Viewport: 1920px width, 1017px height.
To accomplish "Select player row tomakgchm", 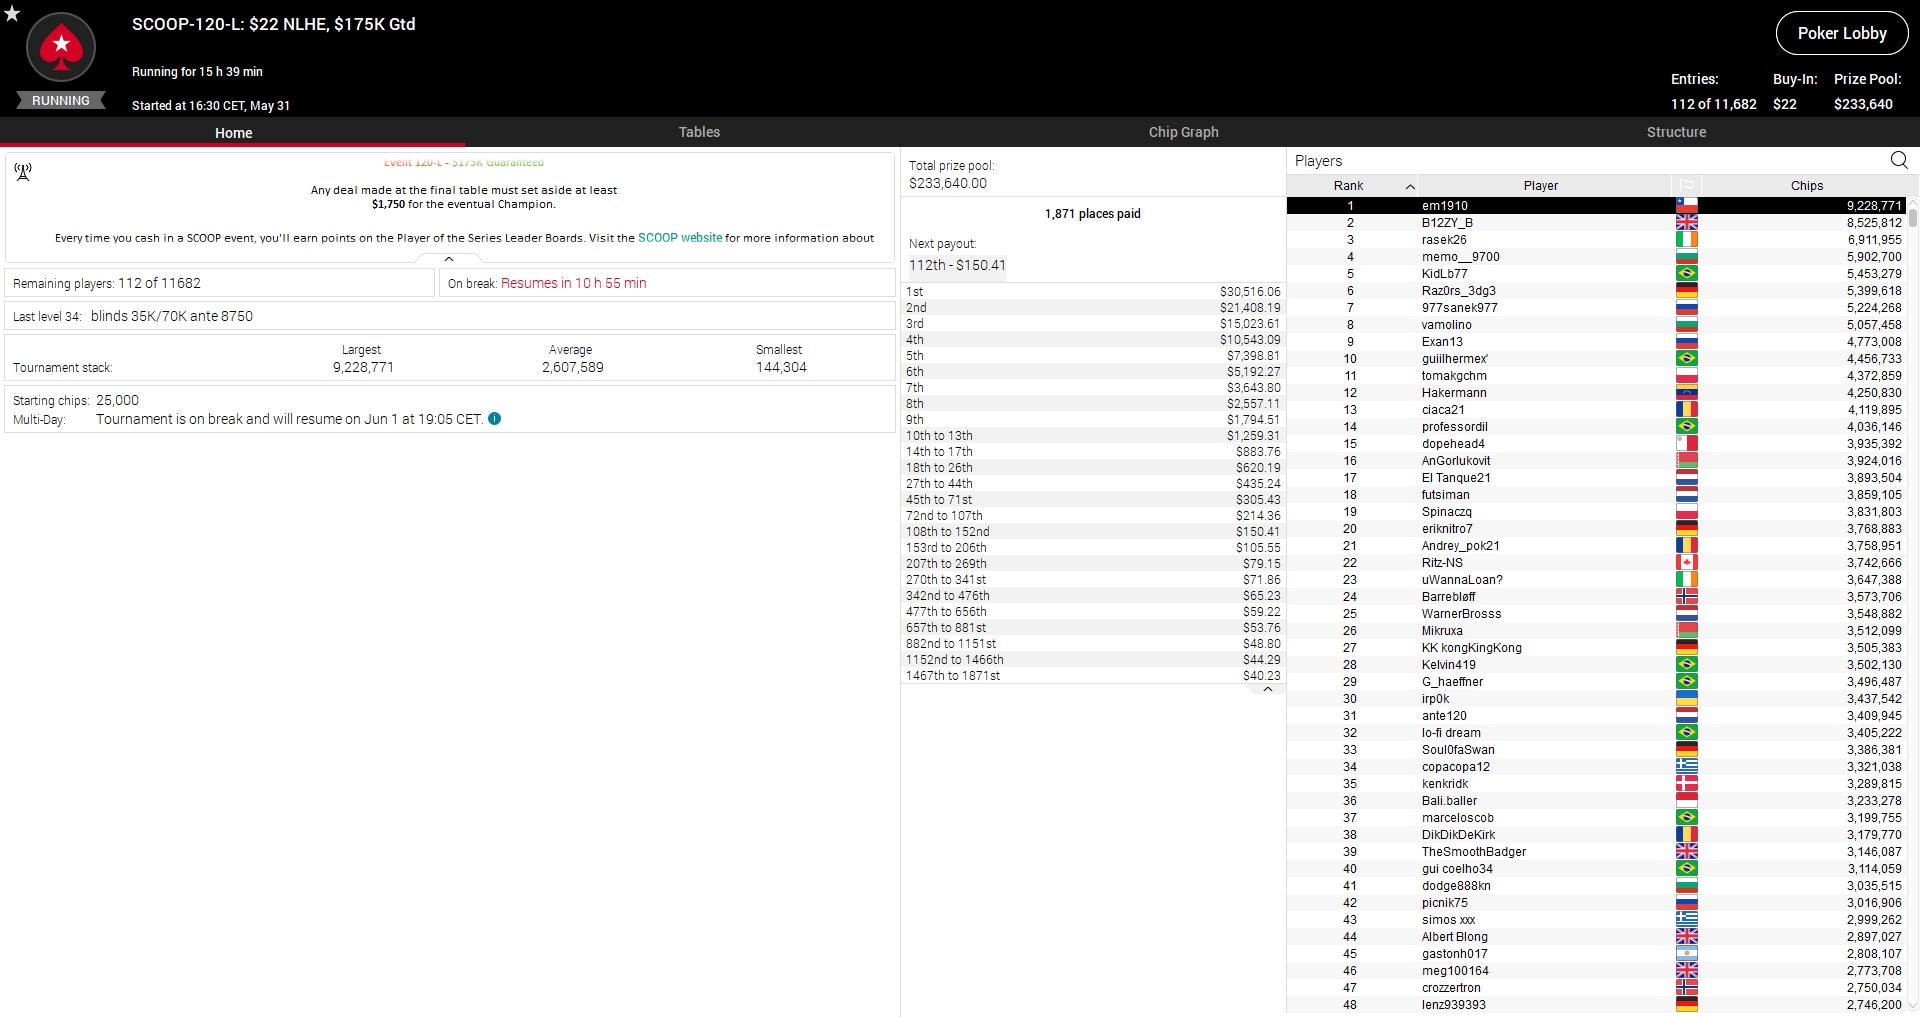I will tap(1597, 376).
